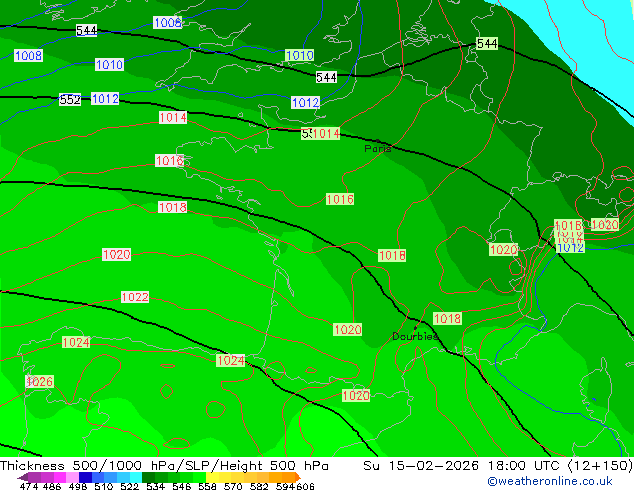Pick the darkest green legend swatch above 534
Image resolution: width=634 pixels, height=490 pixels.
(x=148, y=477)
